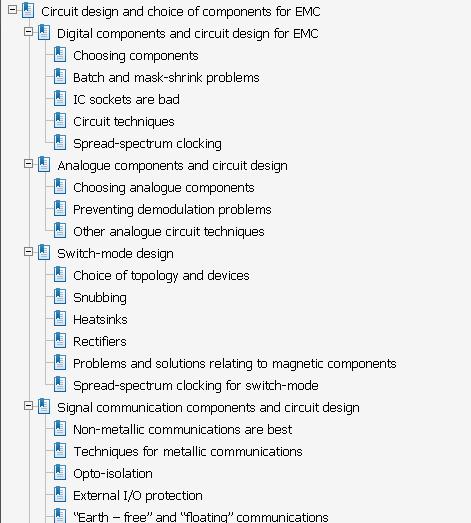Image resolution: width=471 pixels, height=523 pixels.
Task: Click the bookmark icon for Switch-mode design
Action: pyautogui.click(x=44, y=253)
